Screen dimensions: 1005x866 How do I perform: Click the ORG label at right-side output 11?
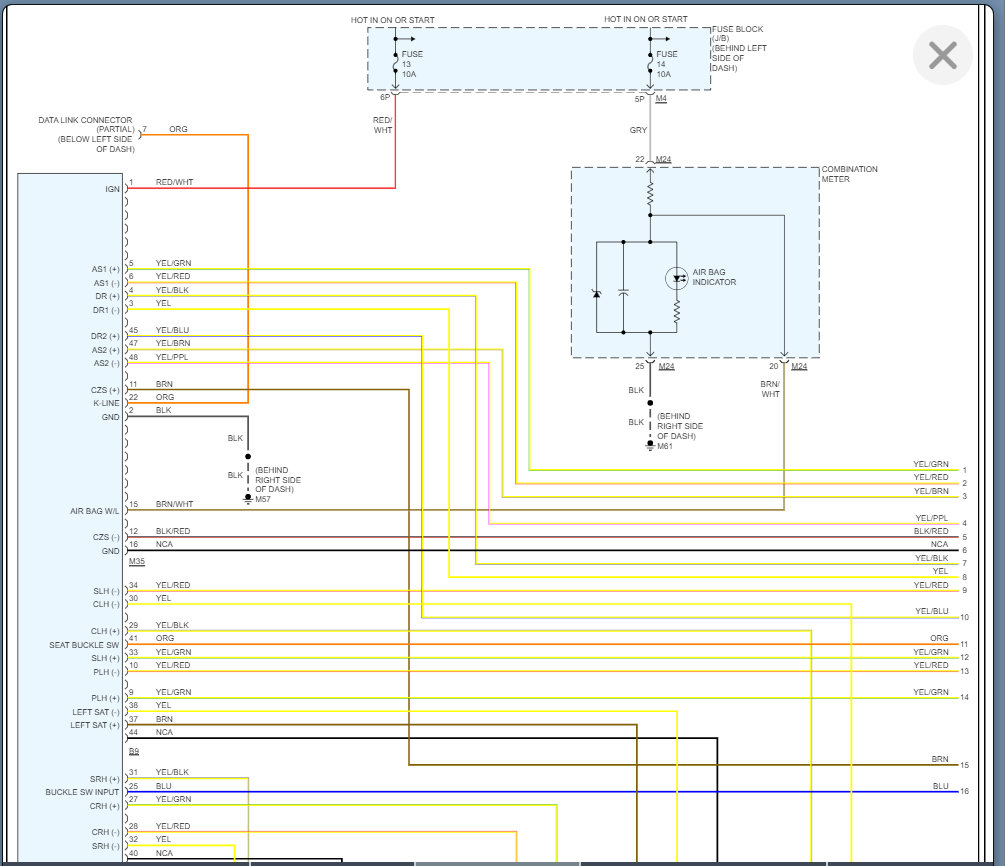point(939,638)
